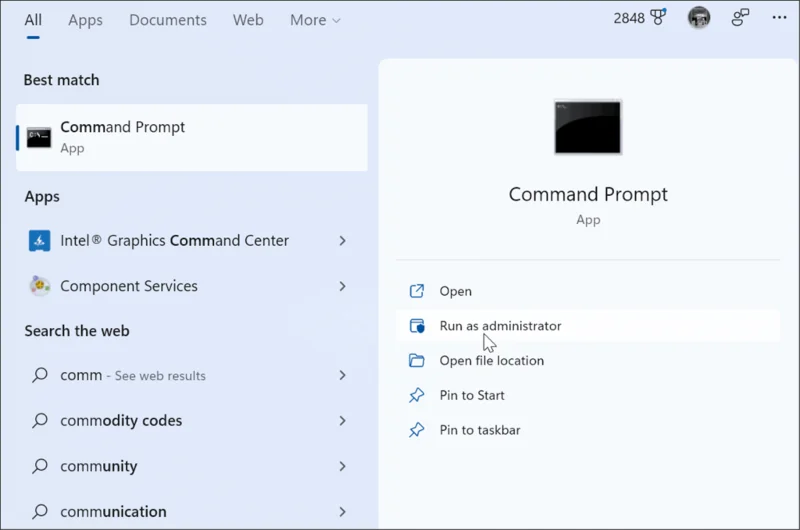Expand the commodity codes chevron
This screenshot has height=530, width=800.
[x=342, y=421]
